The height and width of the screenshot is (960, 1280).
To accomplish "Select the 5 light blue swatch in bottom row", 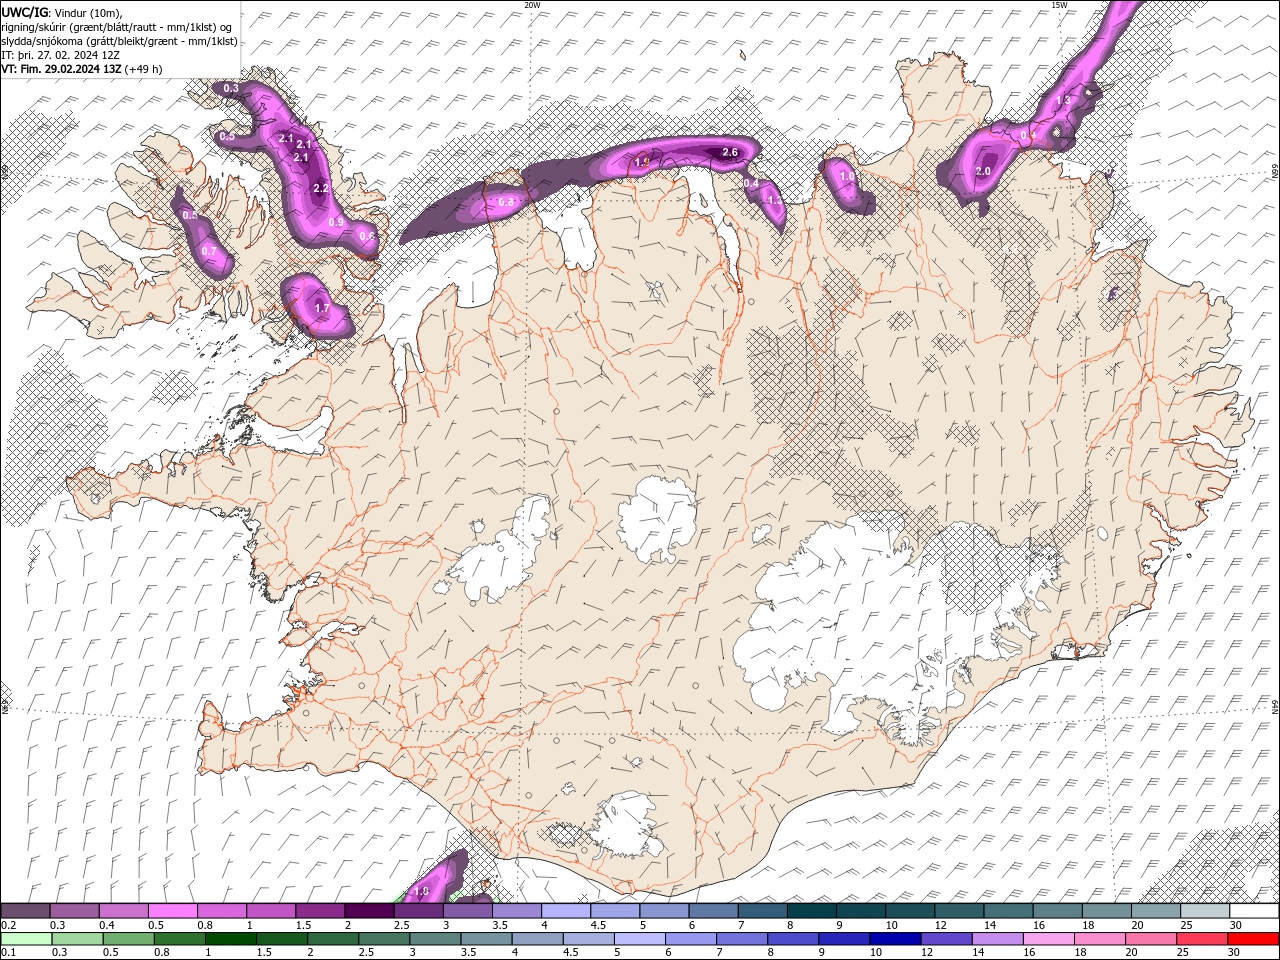I will pyautogui.click(x=639, y=938).
